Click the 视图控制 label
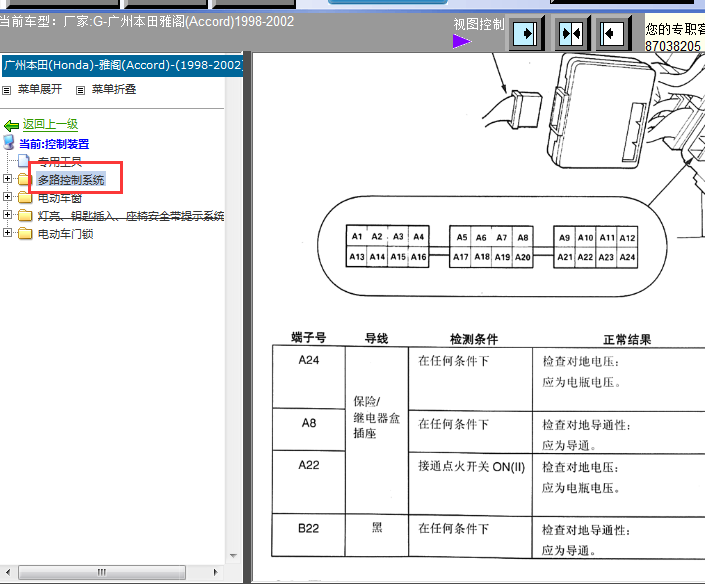705x584 pixels. (x=478, y=24)
